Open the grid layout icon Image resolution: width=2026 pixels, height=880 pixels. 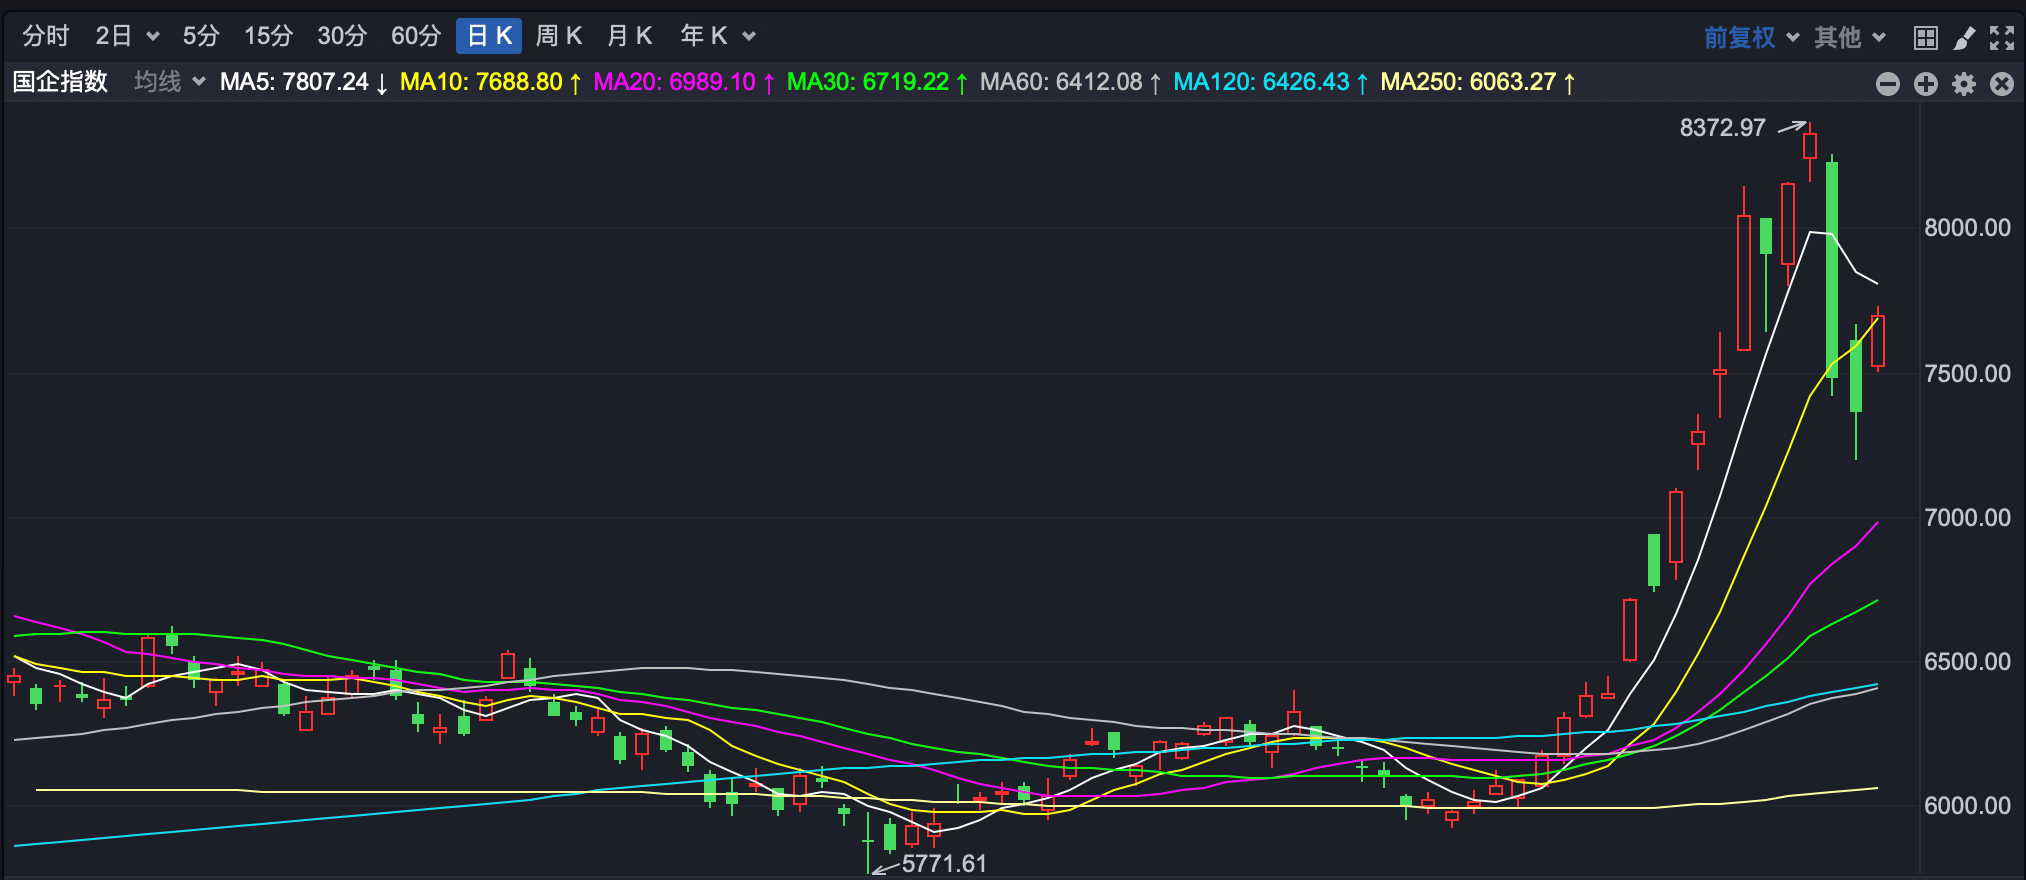click(x=1925, y=38)
